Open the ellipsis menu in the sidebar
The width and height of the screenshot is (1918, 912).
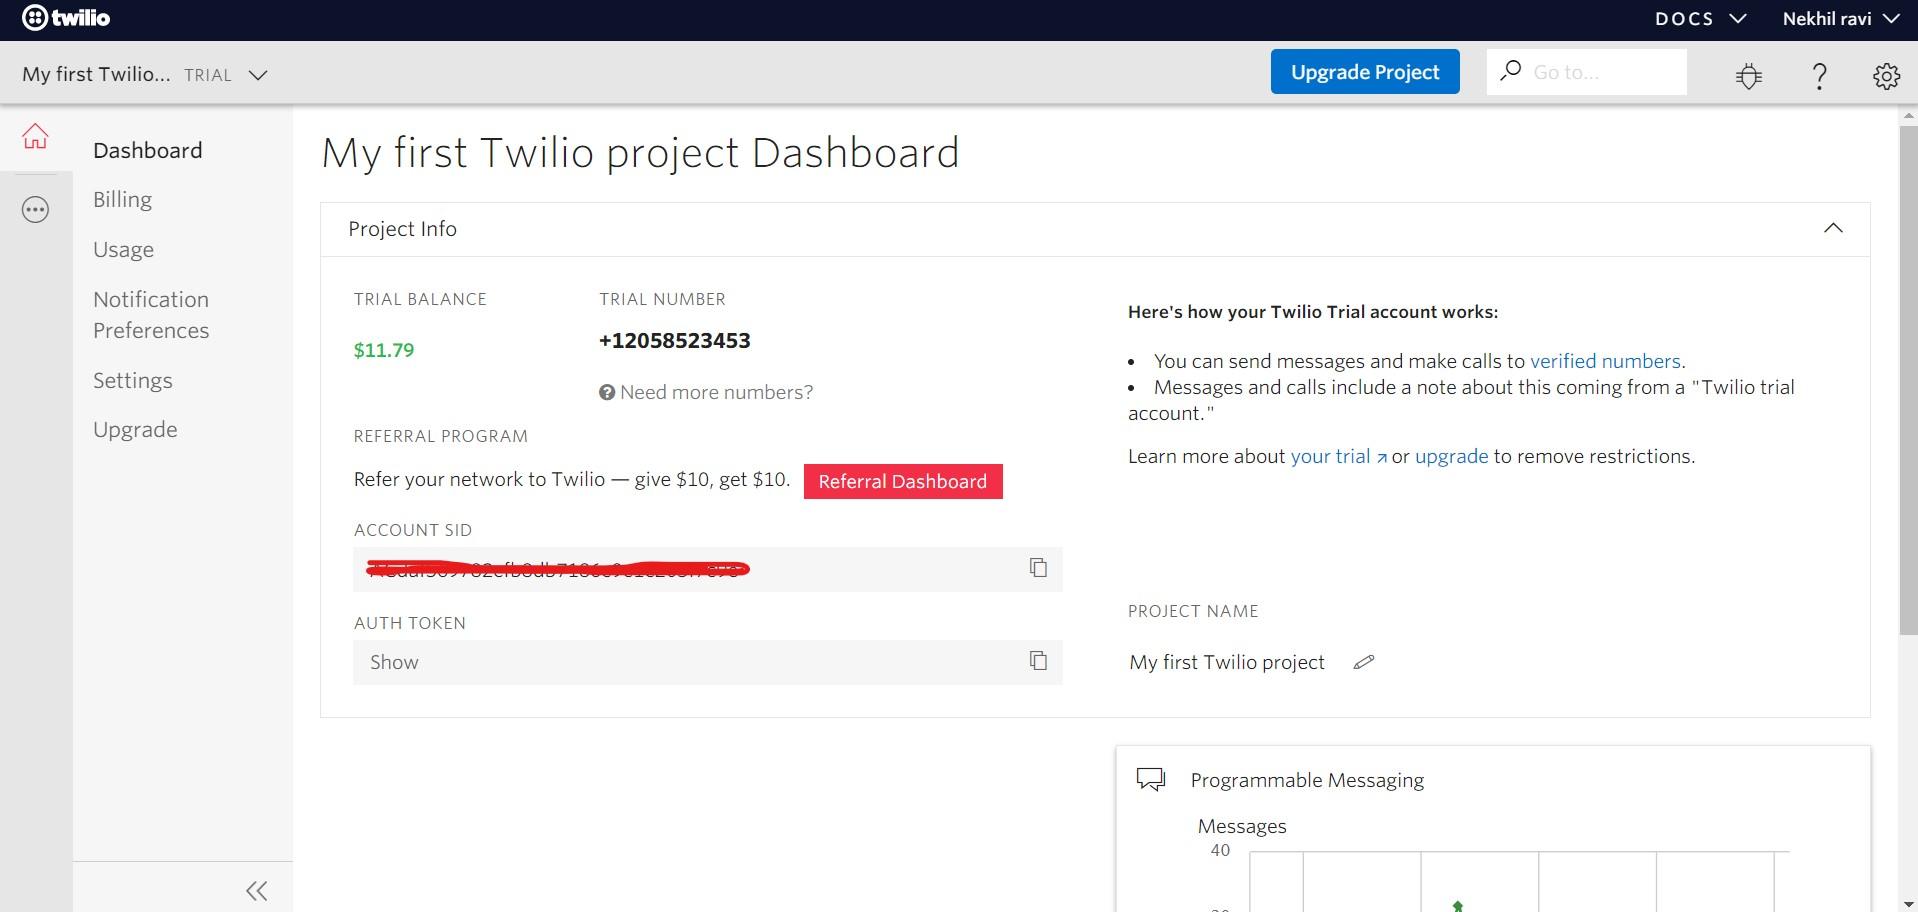35,210
